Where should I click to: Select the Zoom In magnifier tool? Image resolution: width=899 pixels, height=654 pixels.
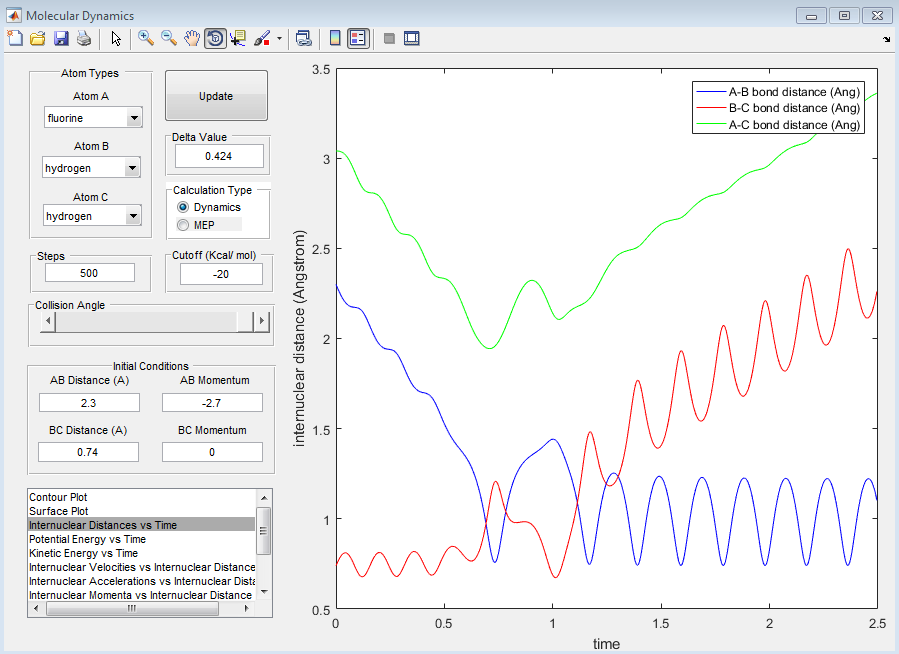coord(146,38)
